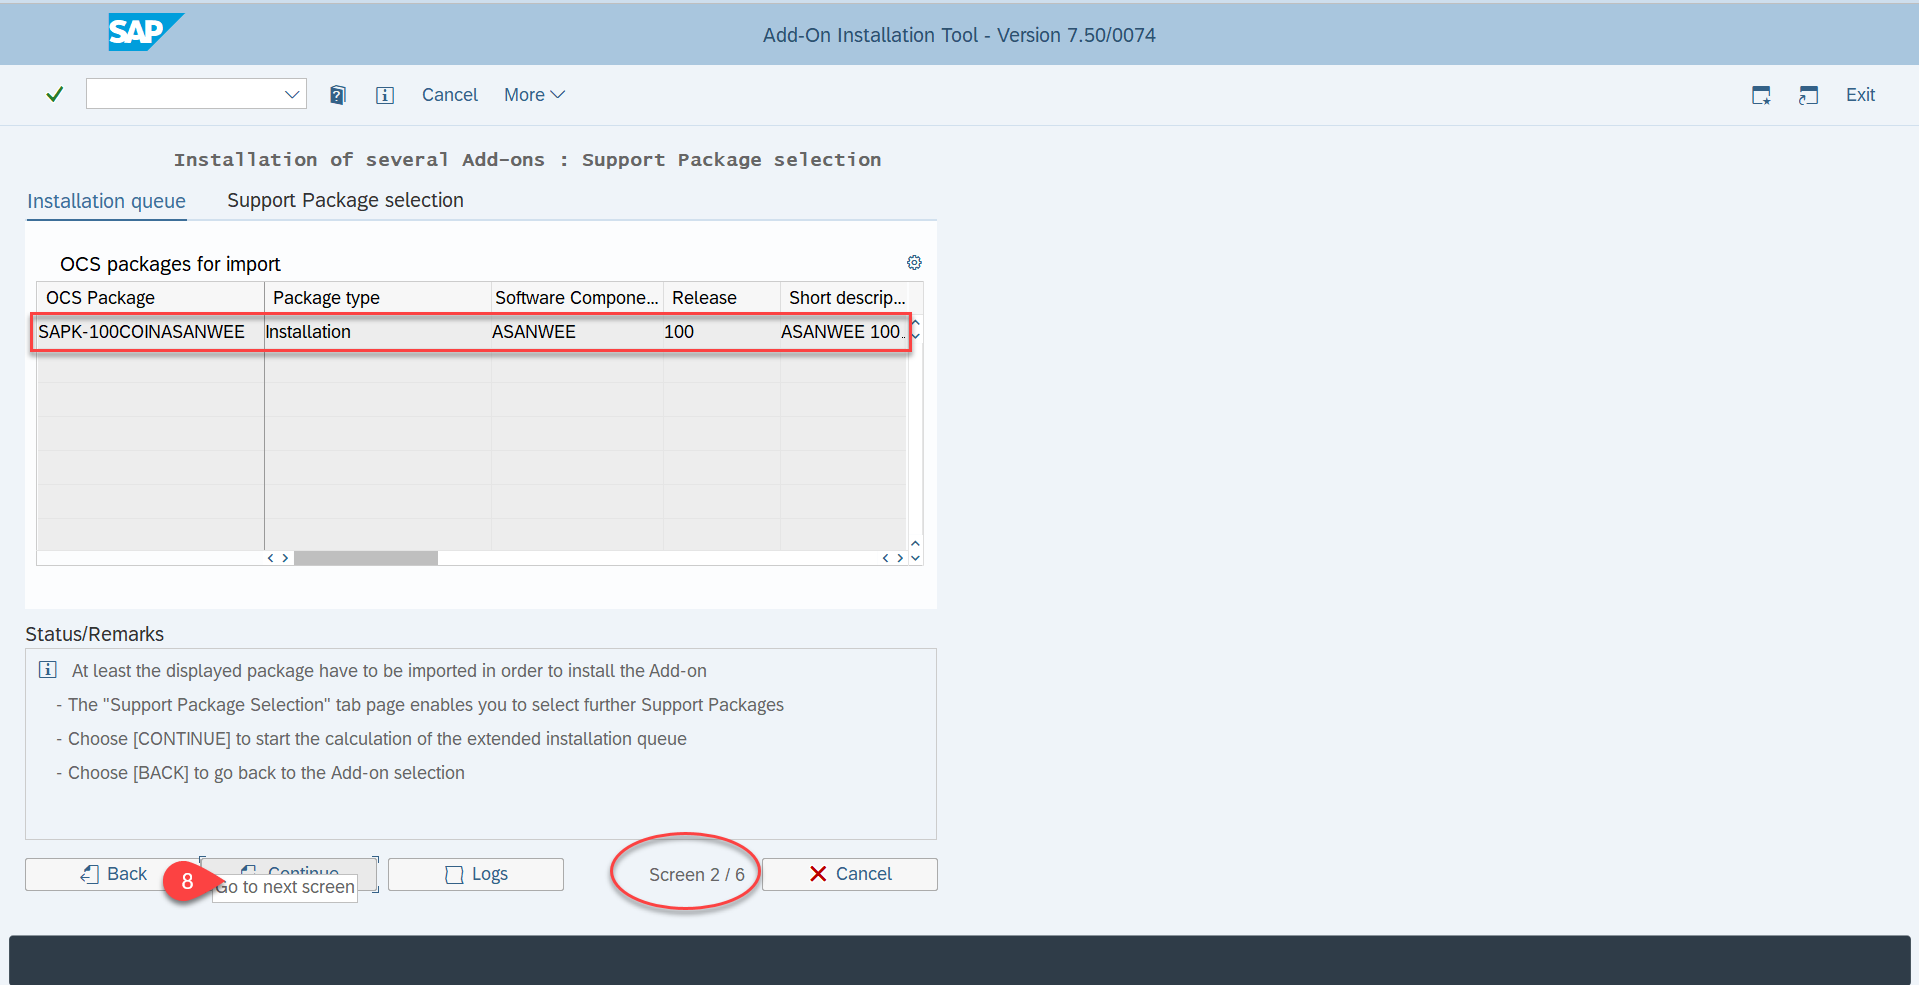Click the green checkmark Enter icon

(x=55, y=94)
